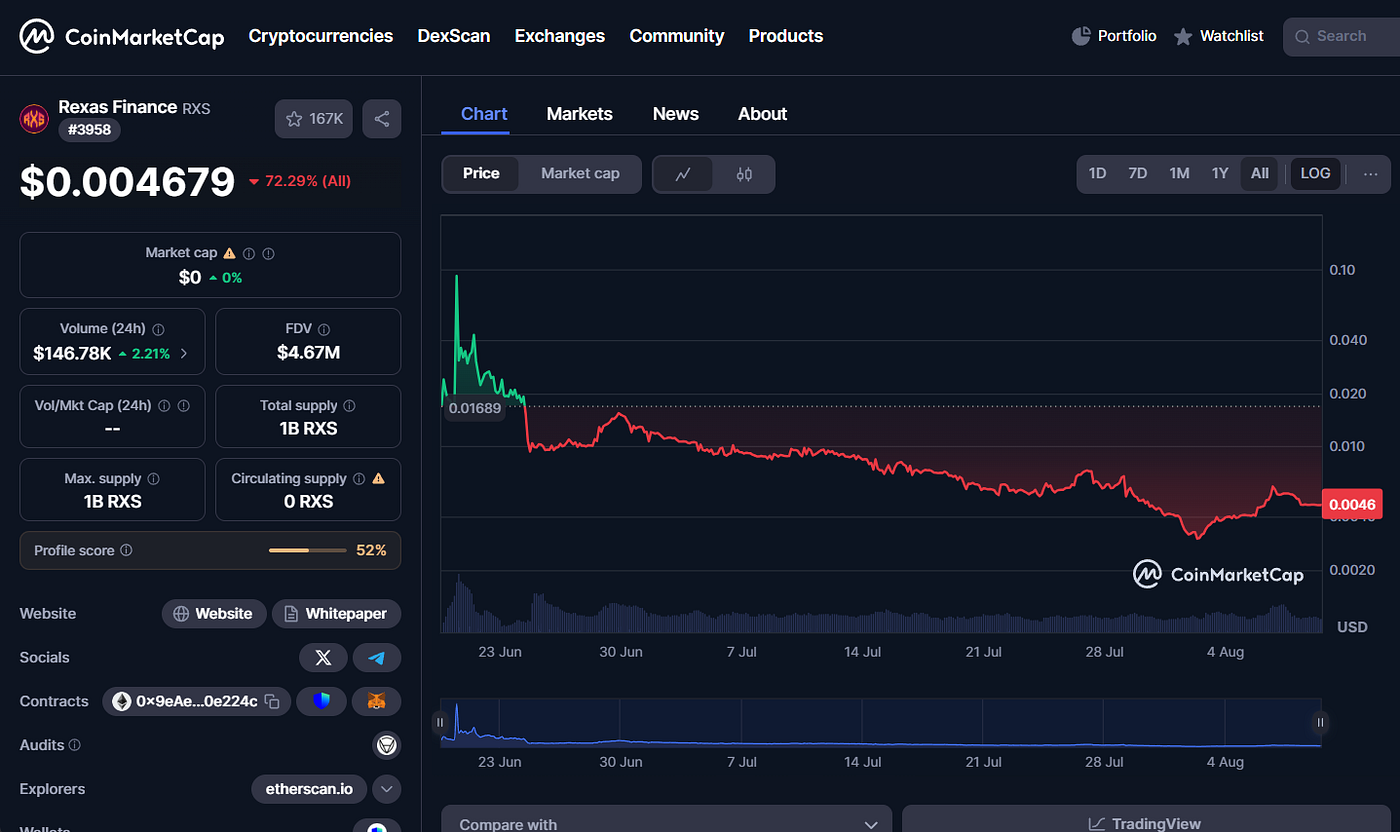
Task: Click the audit badge icon in Audits row
Action: [x=386, y=745]
